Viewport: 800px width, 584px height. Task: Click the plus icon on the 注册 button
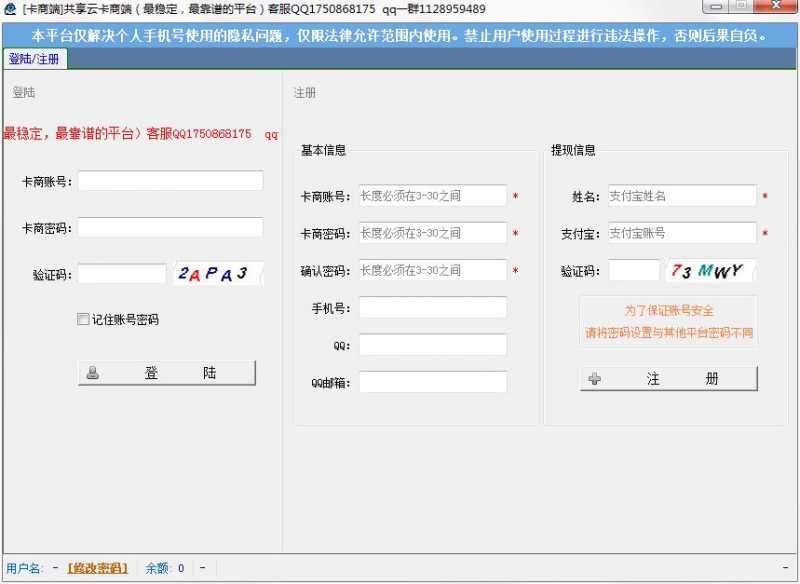[592, 378]
